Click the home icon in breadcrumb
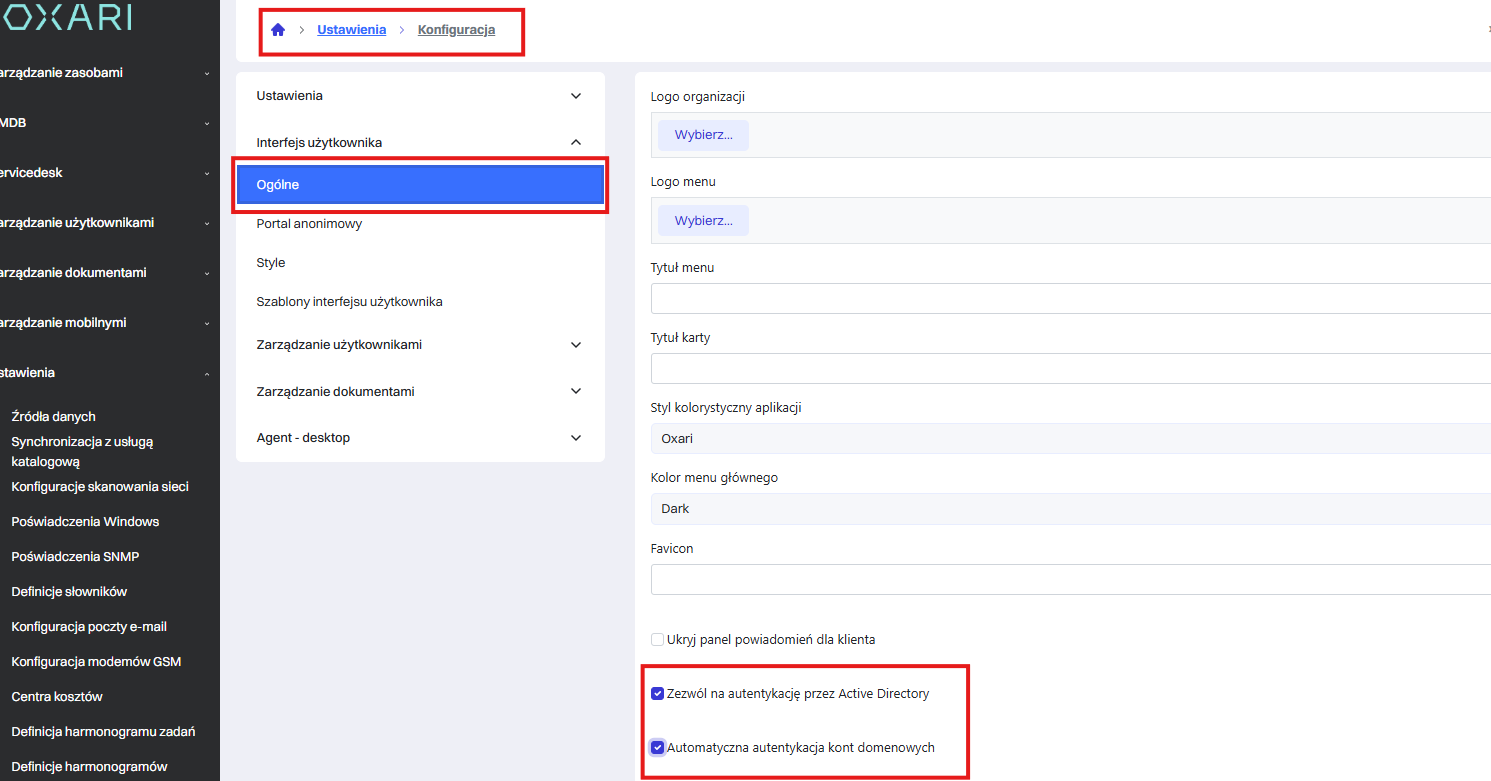The width and height of the screenshot is (1491, 781). [x=278, y=30]
